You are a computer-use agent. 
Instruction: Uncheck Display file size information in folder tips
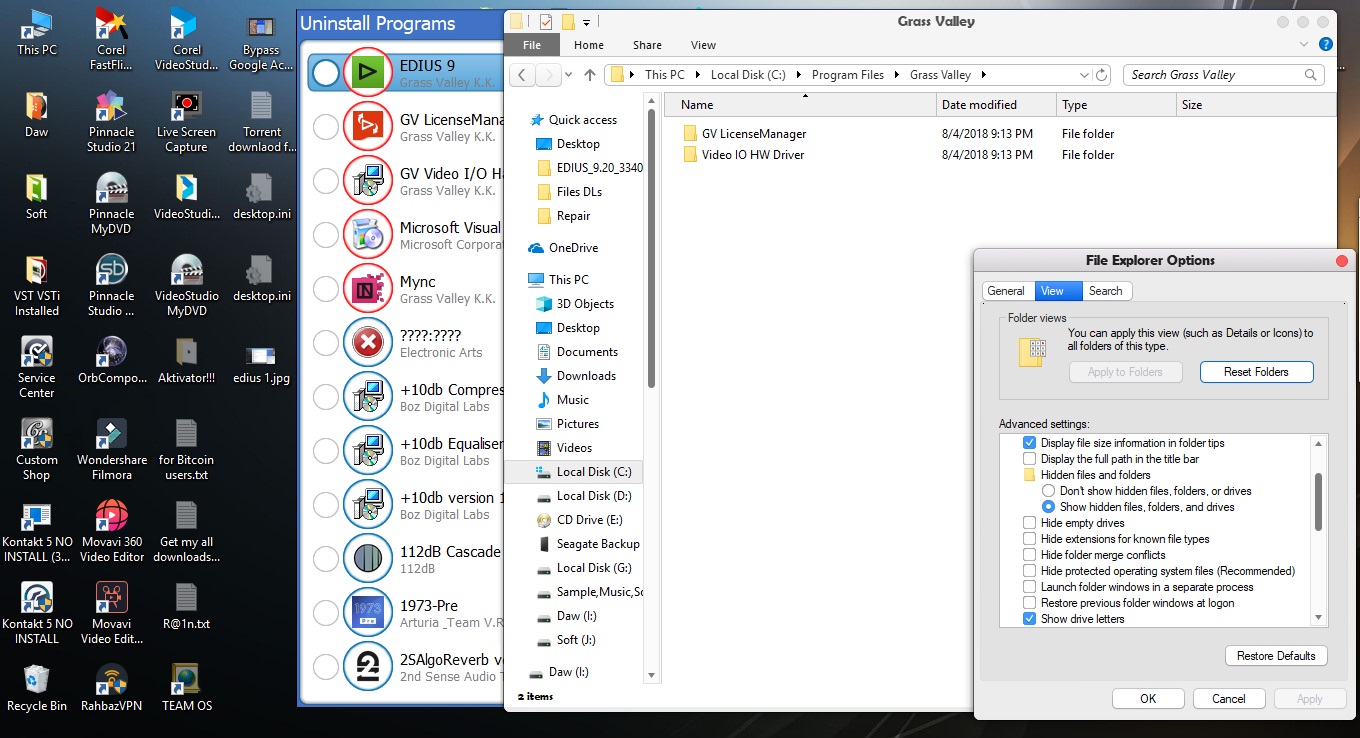[1029, 443]
